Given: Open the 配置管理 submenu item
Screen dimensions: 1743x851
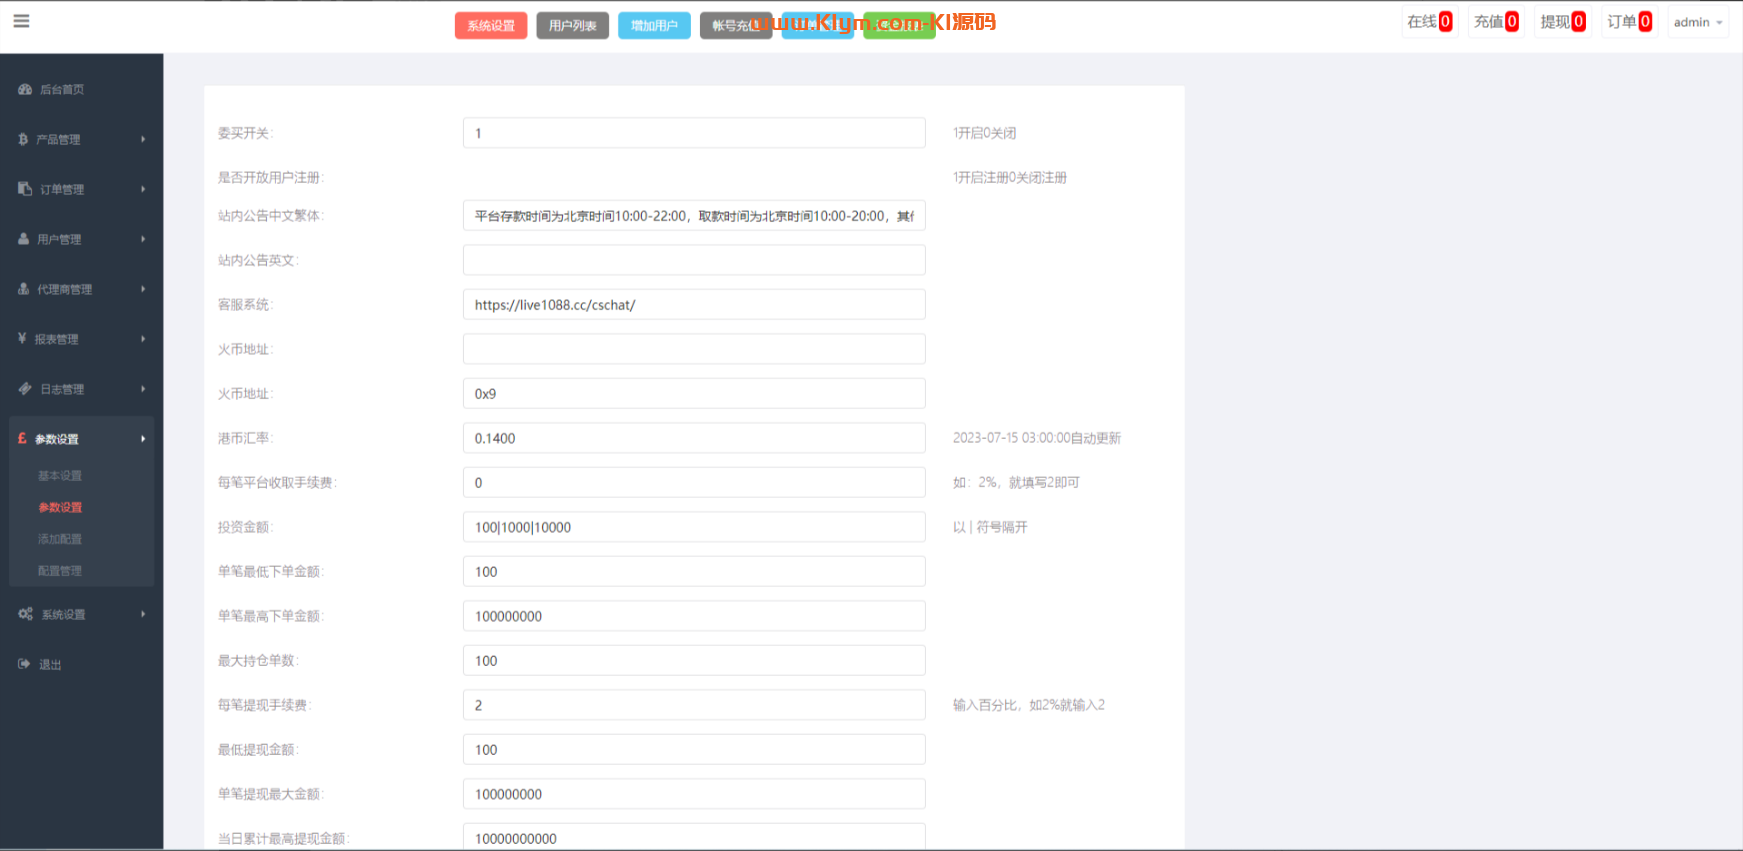Looking at the screenshot, I should [60, 571].
